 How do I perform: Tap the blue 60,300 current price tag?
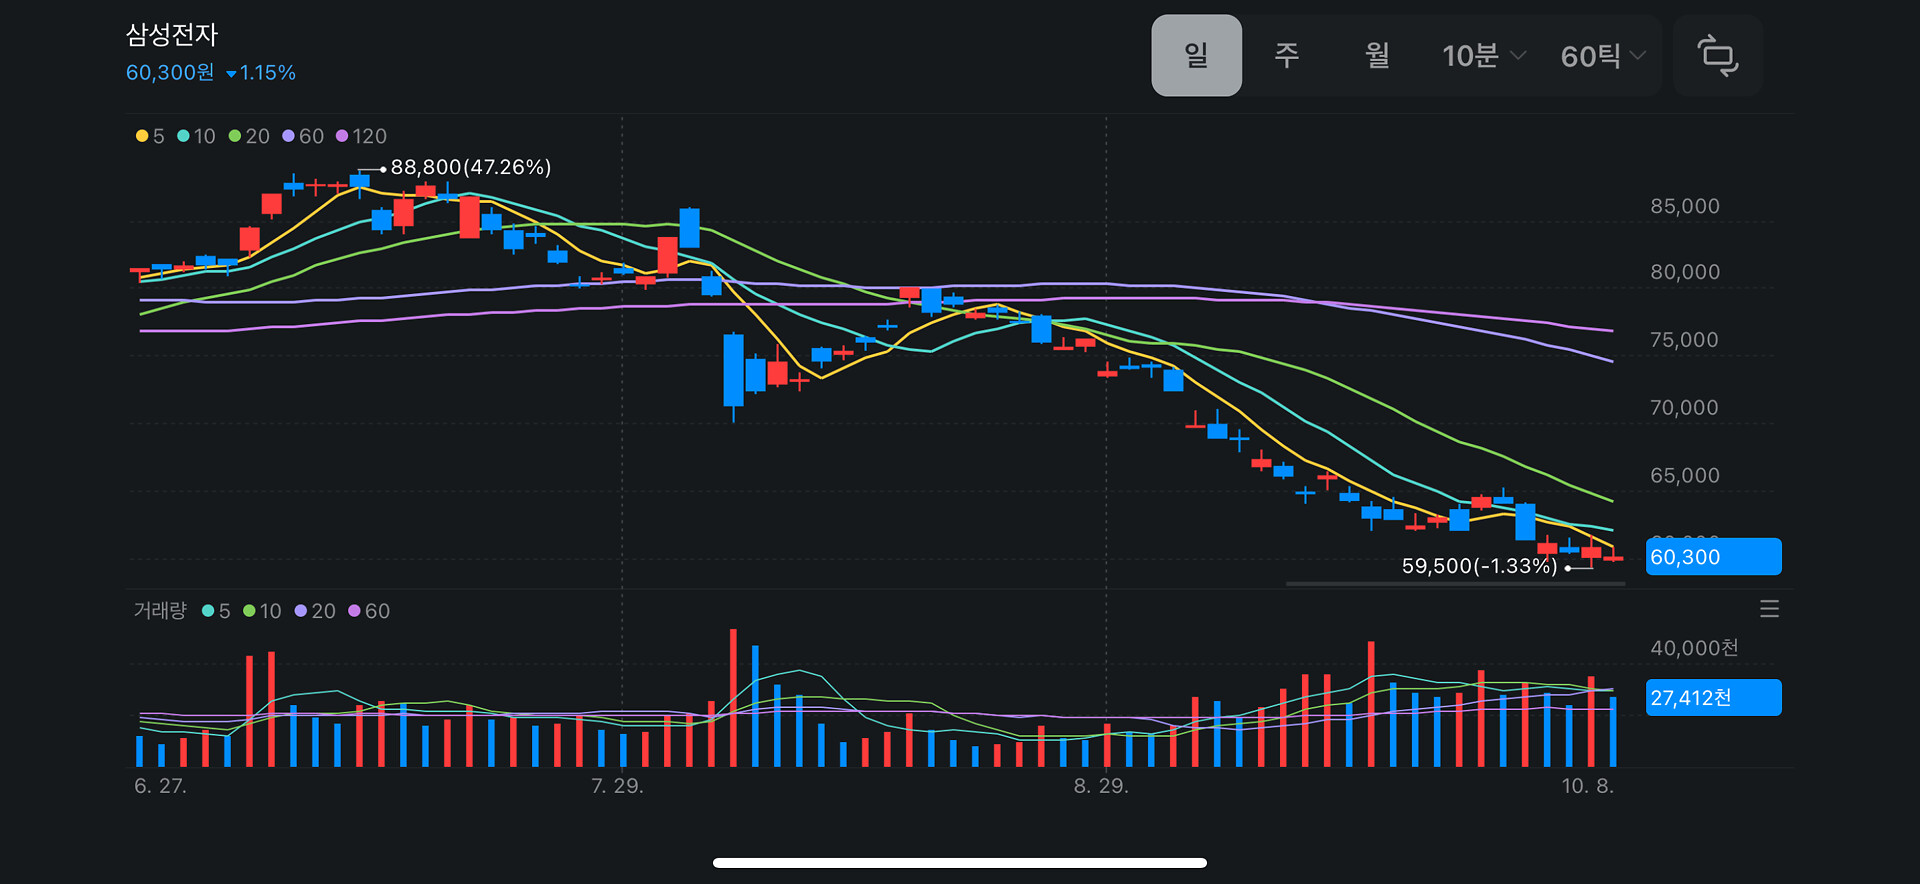(1713, 557)
